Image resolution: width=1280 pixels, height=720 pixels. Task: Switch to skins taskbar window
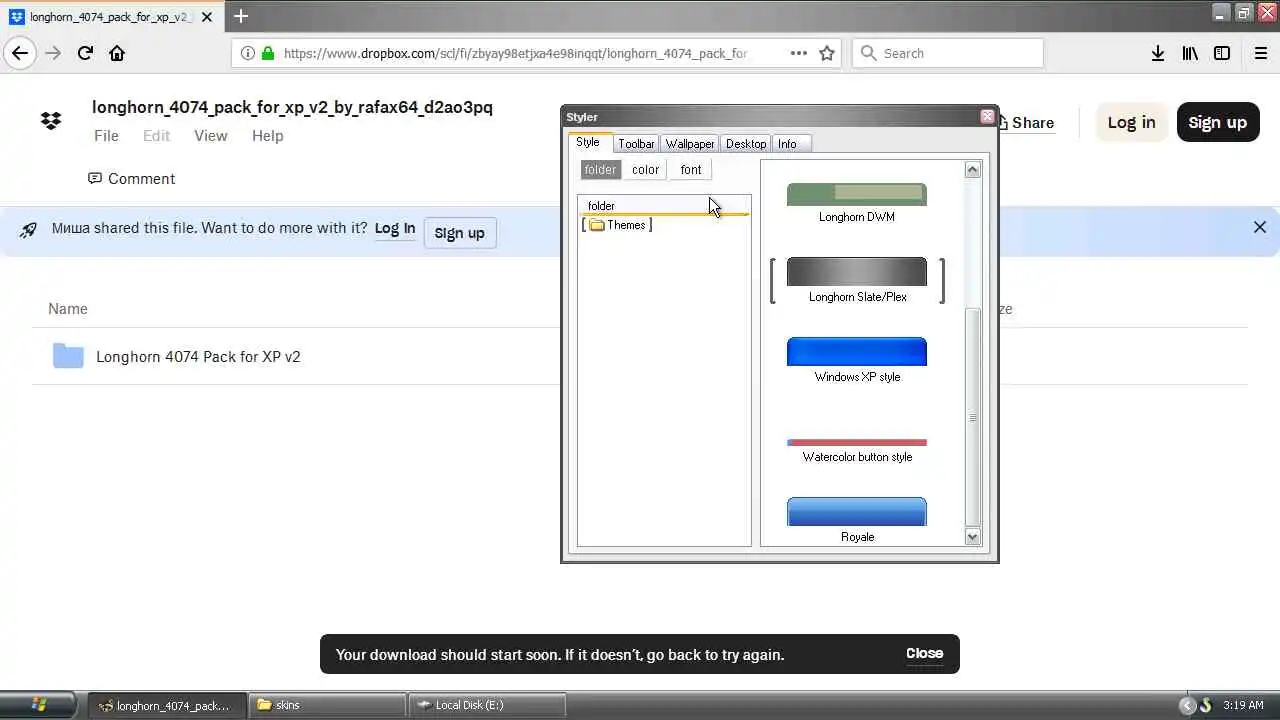[328, 705]
